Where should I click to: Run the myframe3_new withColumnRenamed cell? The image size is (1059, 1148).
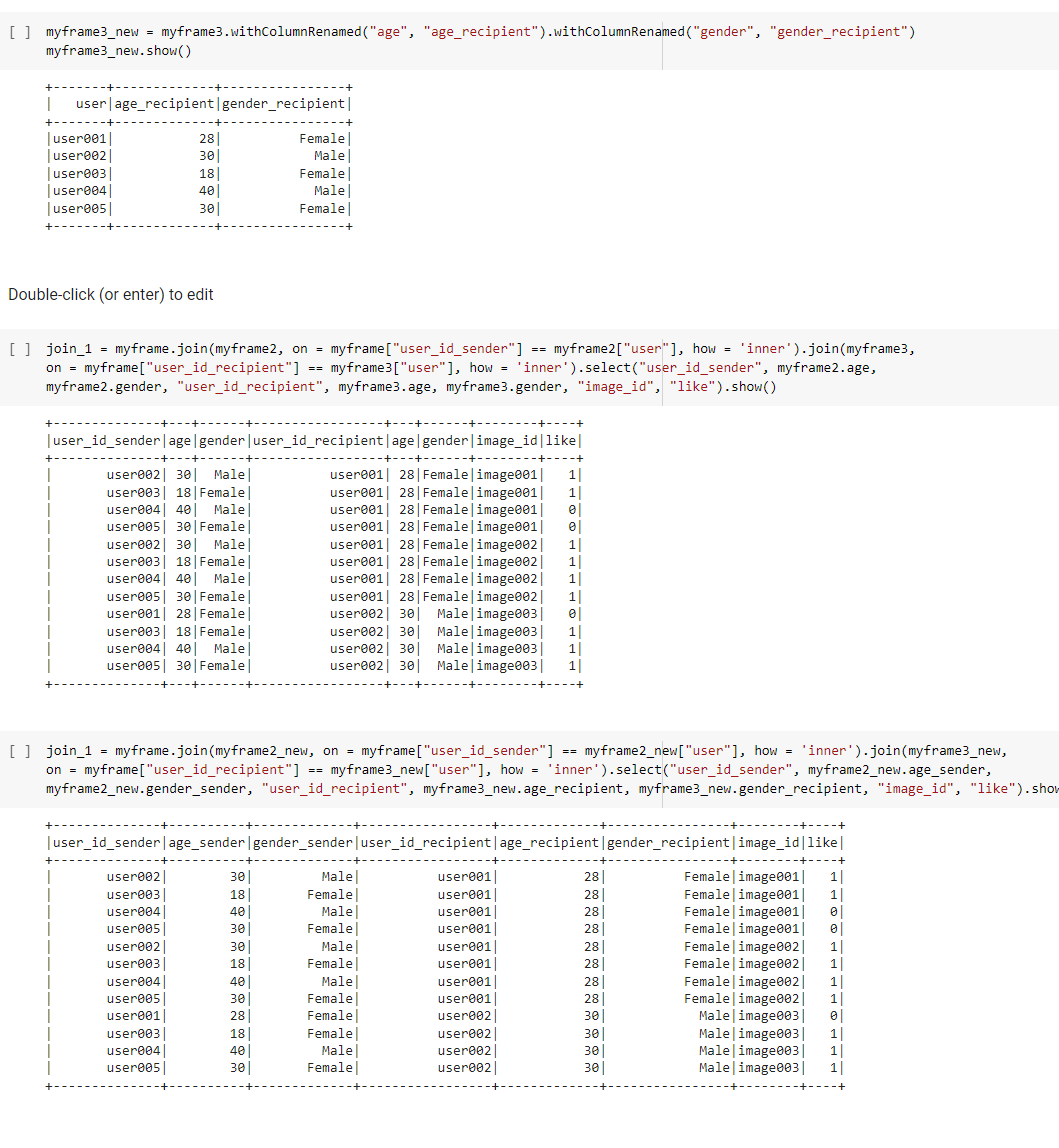[x=20, y=32]
